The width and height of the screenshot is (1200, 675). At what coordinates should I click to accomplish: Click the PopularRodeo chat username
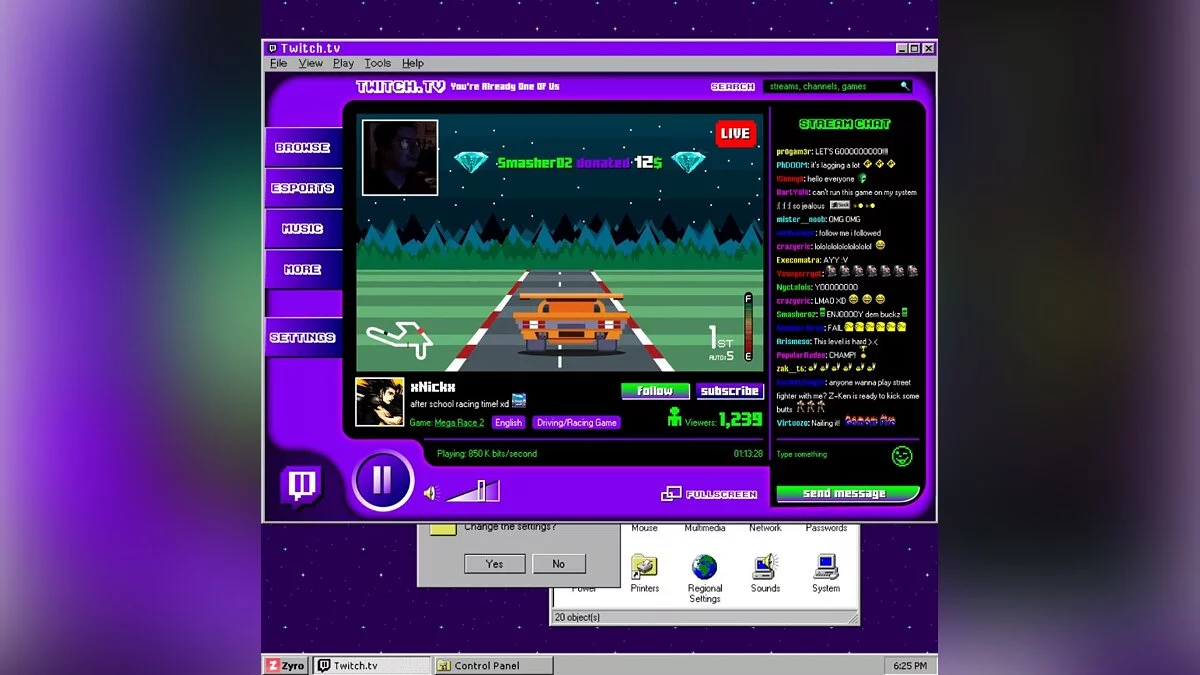pyautogui.click(x=800, y=355)
